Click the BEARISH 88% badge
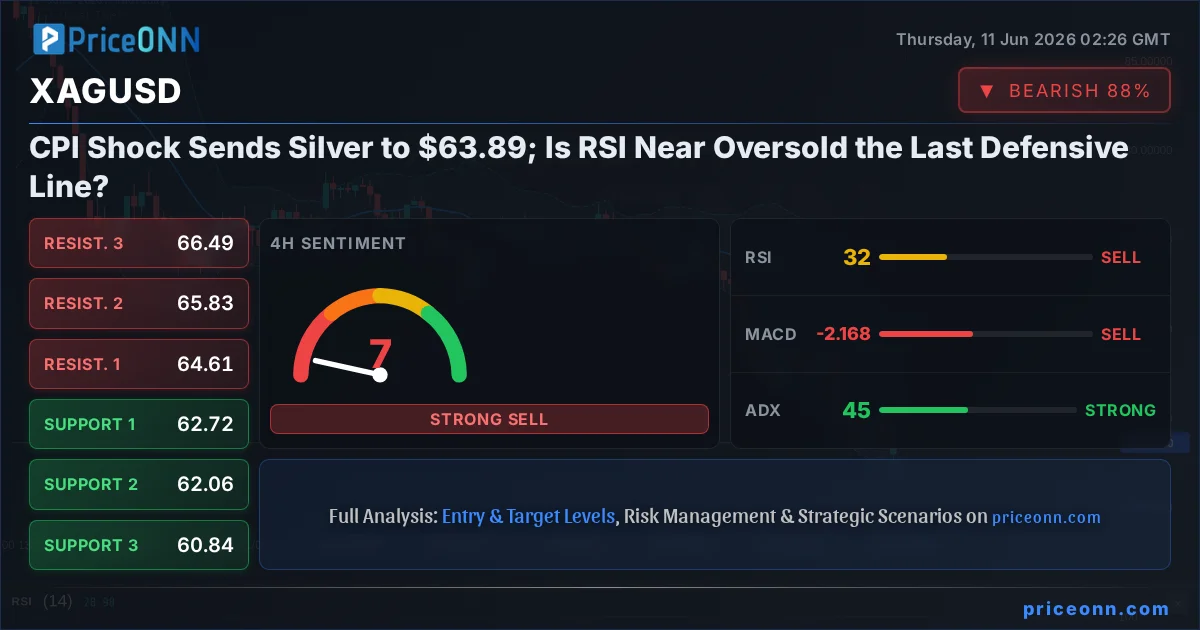Screen dimensions: 1200x630 [x=1064, y=91]
